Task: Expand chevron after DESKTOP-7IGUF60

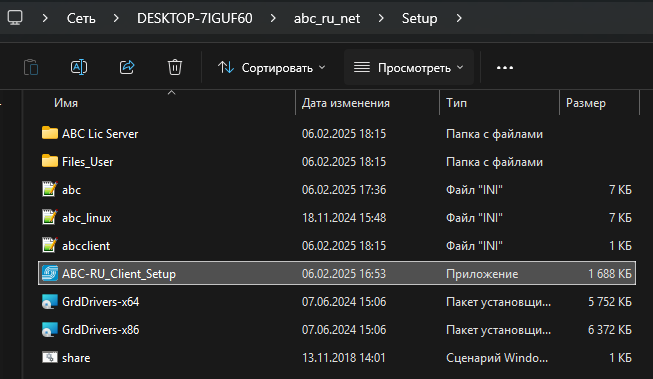Action: [x=273, y=18]
